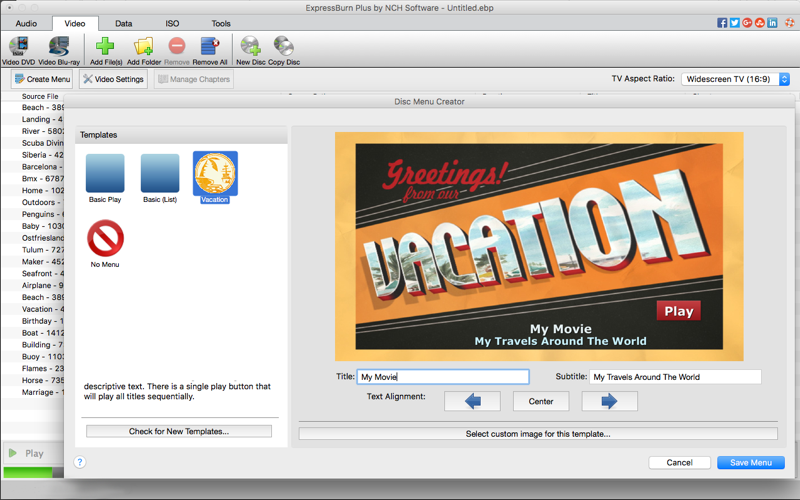Viewport: 800px width, 500px height.
Task: Select the Basic Play template
Action: pyautogui.click(x=105, y=174)
